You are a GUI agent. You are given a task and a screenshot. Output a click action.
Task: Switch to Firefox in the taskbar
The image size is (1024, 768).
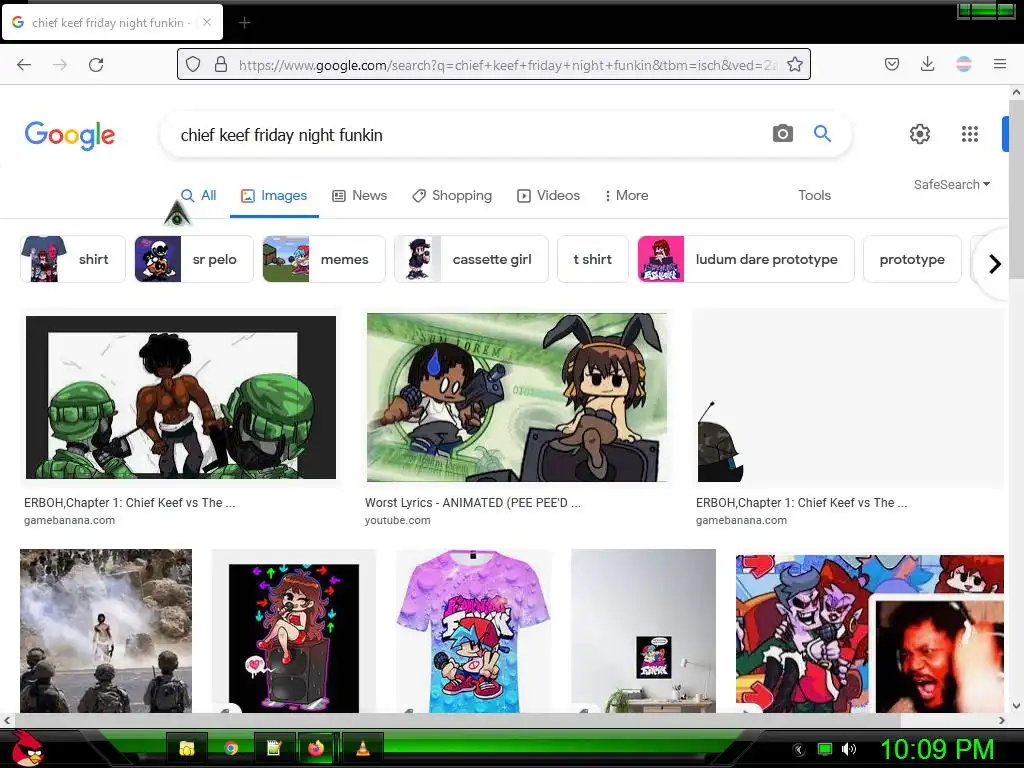click(x=317, y=748)
